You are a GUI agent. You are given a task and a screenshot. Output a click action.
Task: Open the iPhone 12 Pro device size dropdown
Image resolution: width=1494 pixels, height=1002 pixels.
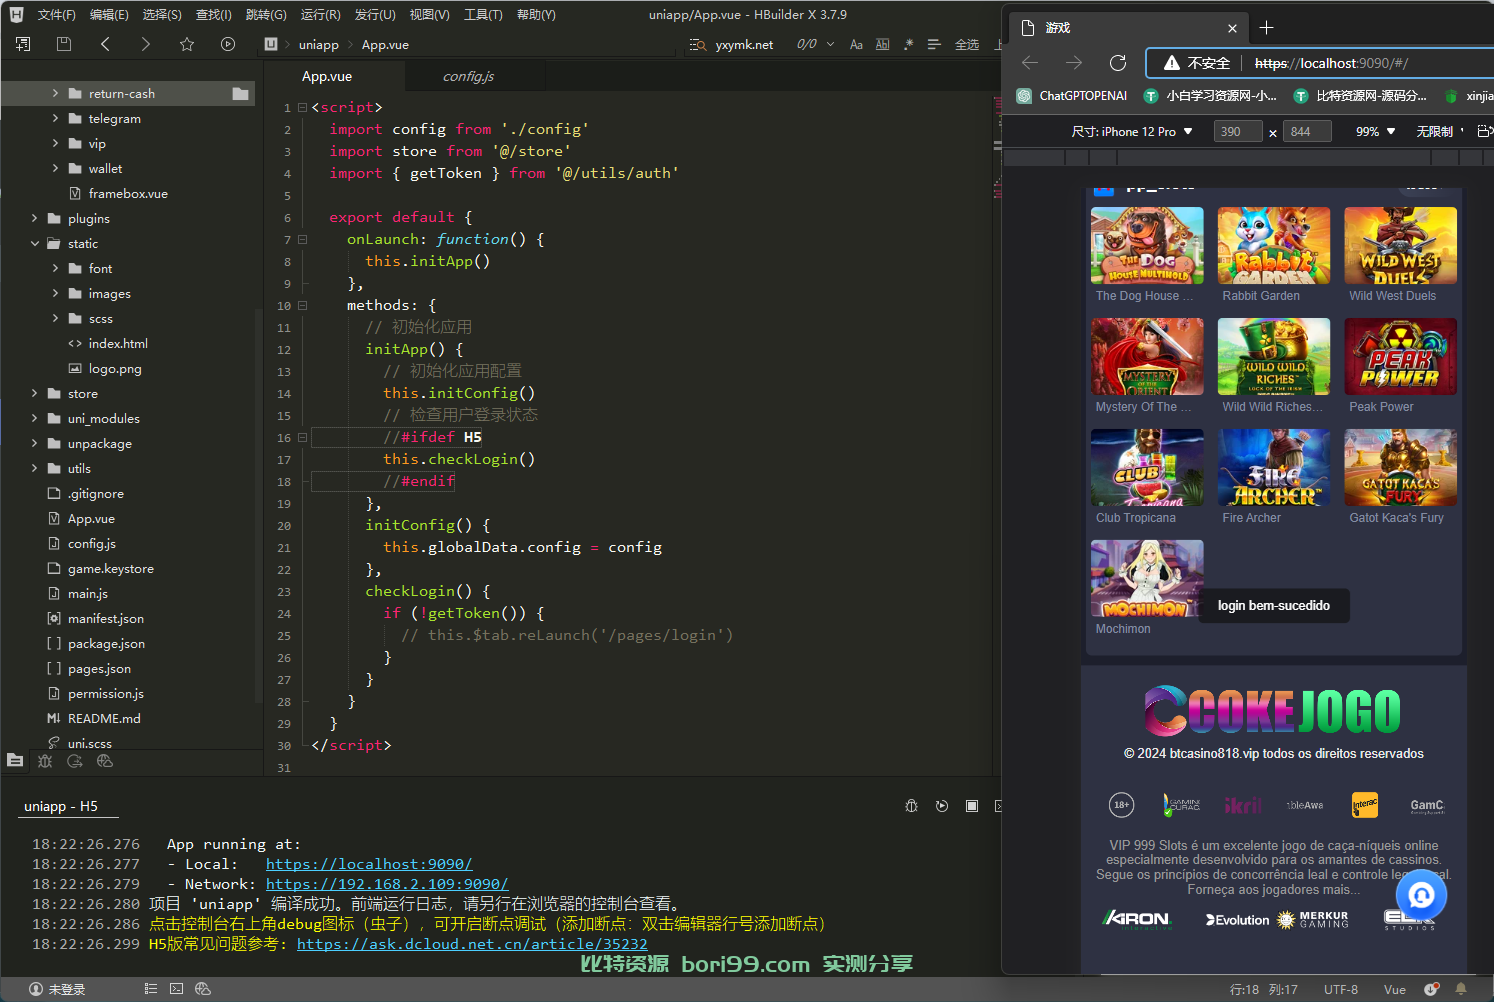[x=1132, y=132]
